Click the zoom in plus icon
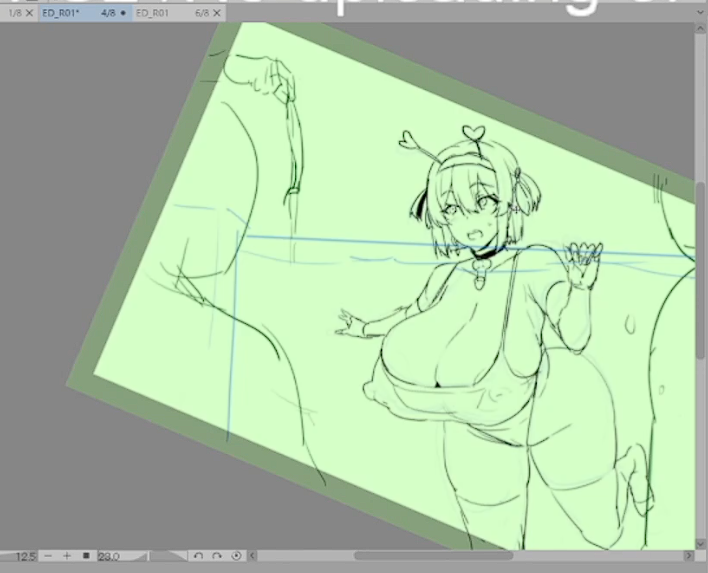Image resolution: width=708 pixels, height=573 pixels. point(67,556)
